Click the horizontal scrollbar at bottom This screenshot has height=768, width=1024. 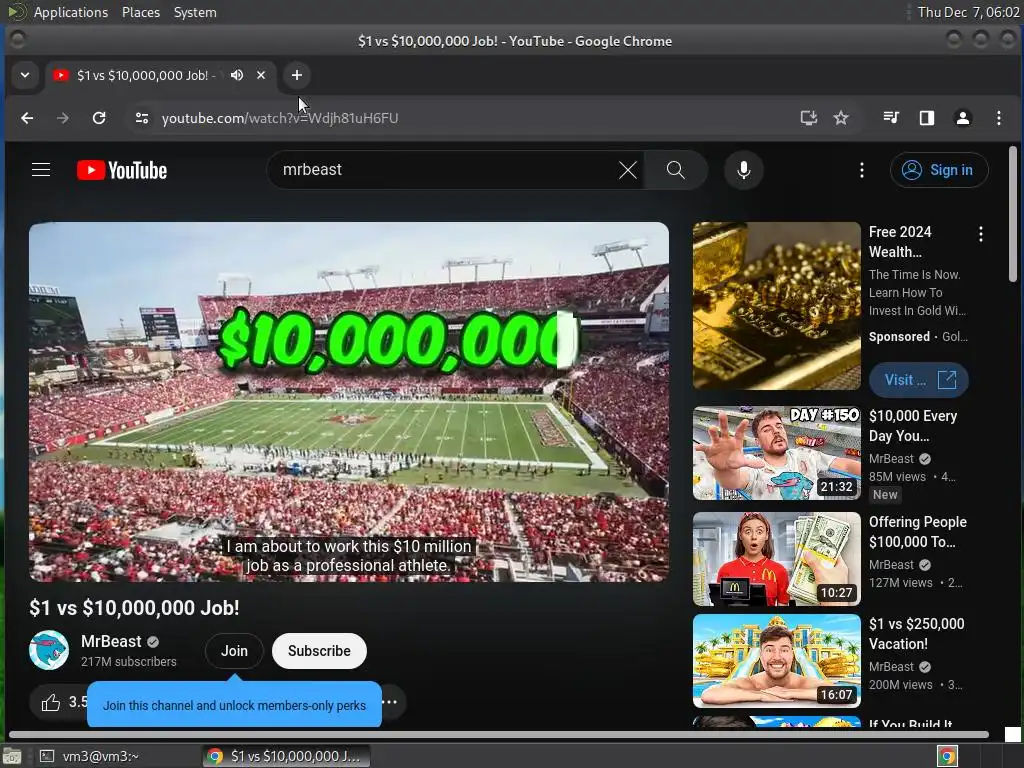[499, 735]
